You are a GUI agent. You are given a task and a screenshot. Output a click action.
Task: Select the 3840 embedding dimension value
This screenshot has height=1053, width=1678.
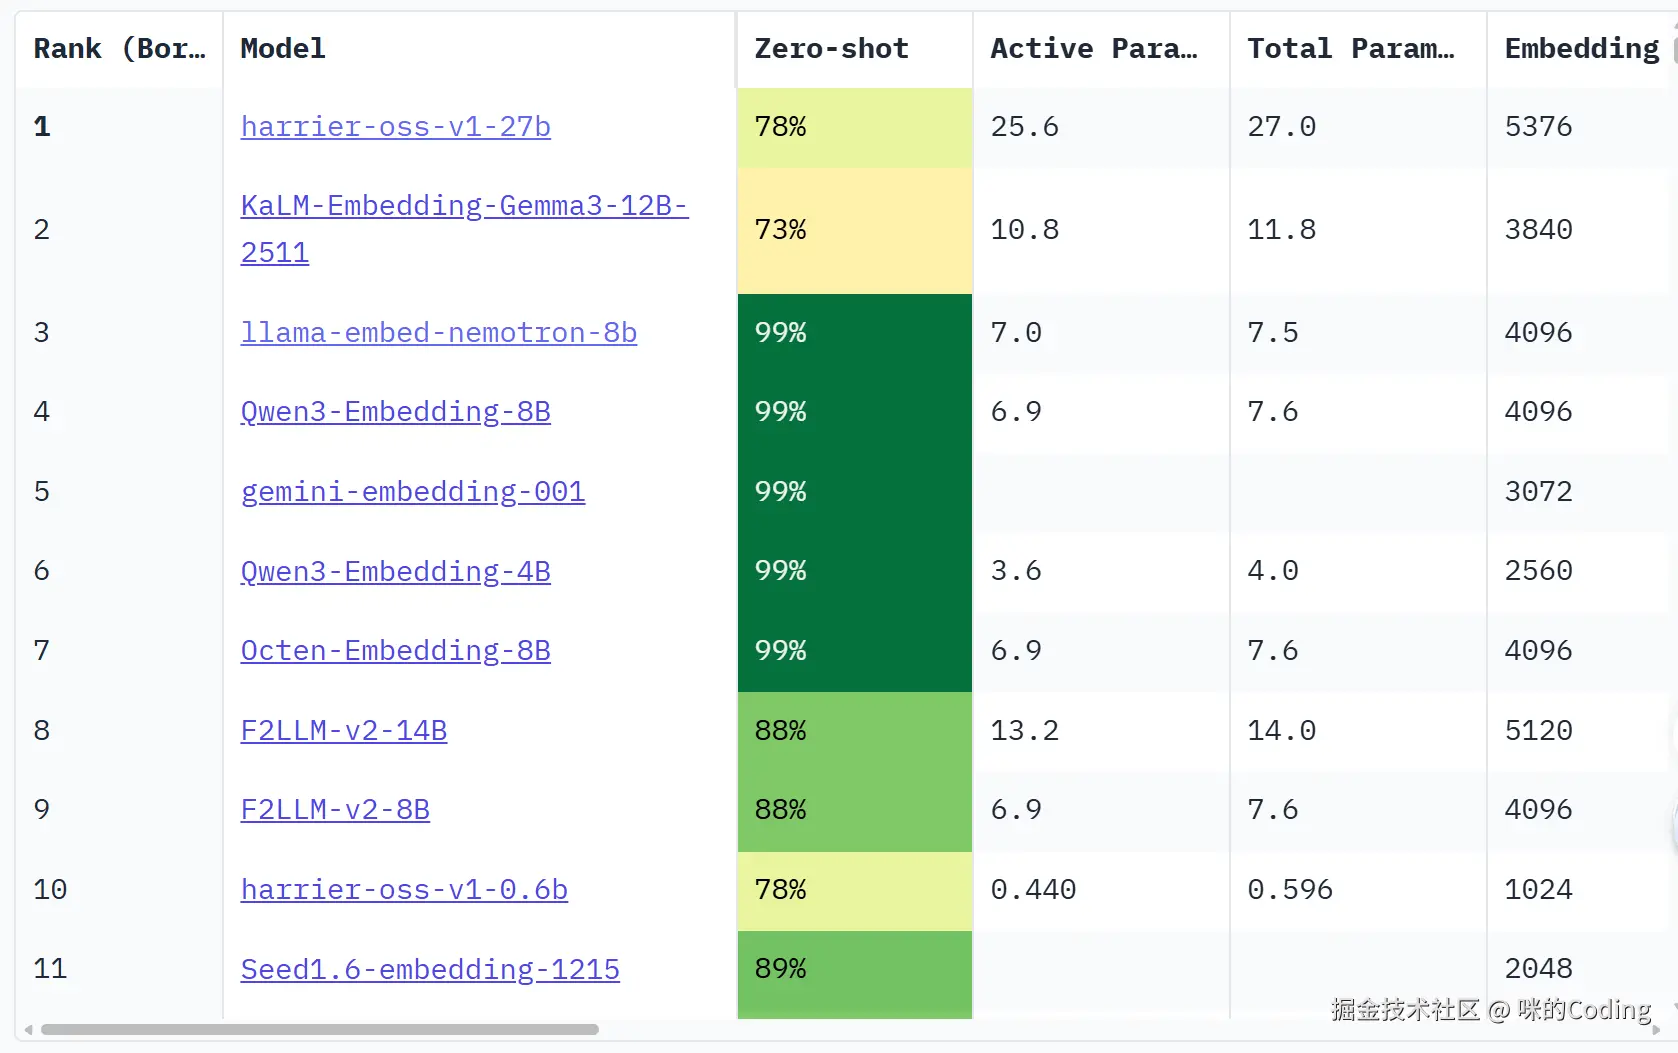tap(1538, 230)
